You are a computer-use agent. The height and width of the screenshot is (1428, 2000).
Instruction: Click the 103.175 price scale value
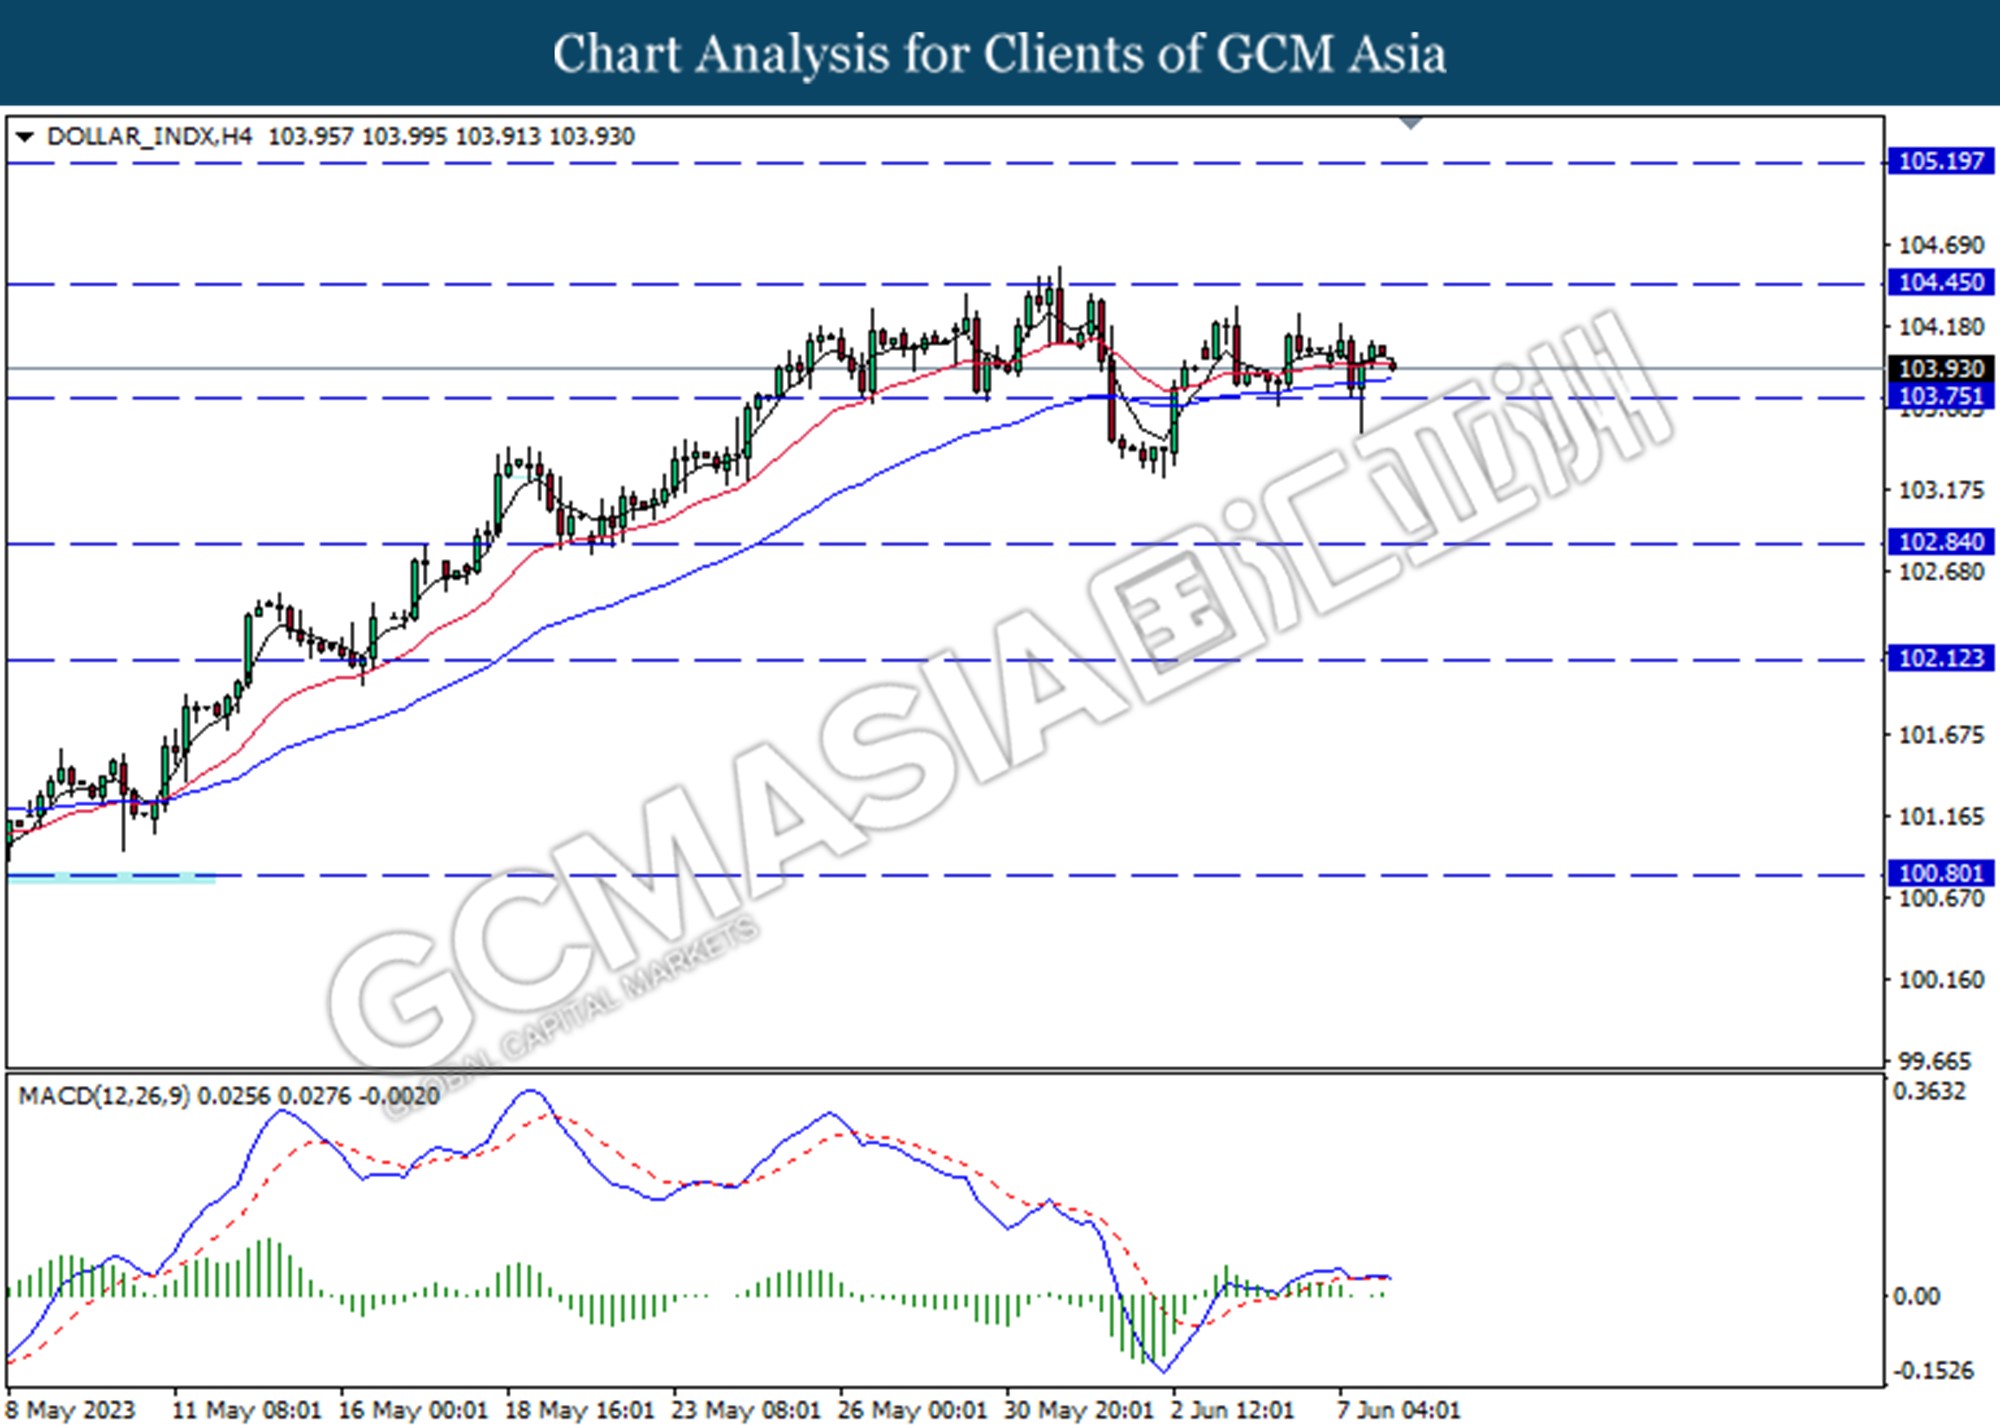coord(1941,490)
